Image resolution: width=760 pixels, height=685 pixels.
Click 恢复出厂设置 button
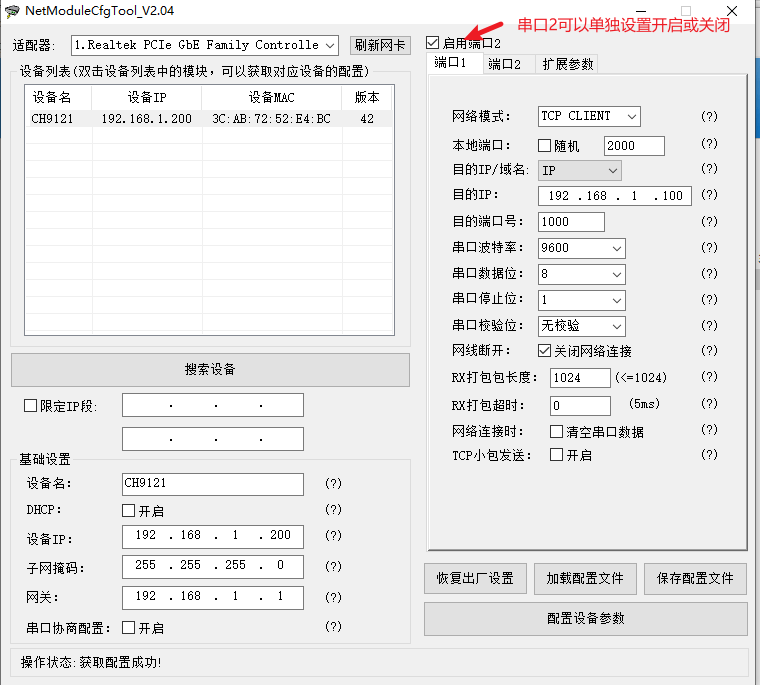pyautogui.click(x=475, y=578)
